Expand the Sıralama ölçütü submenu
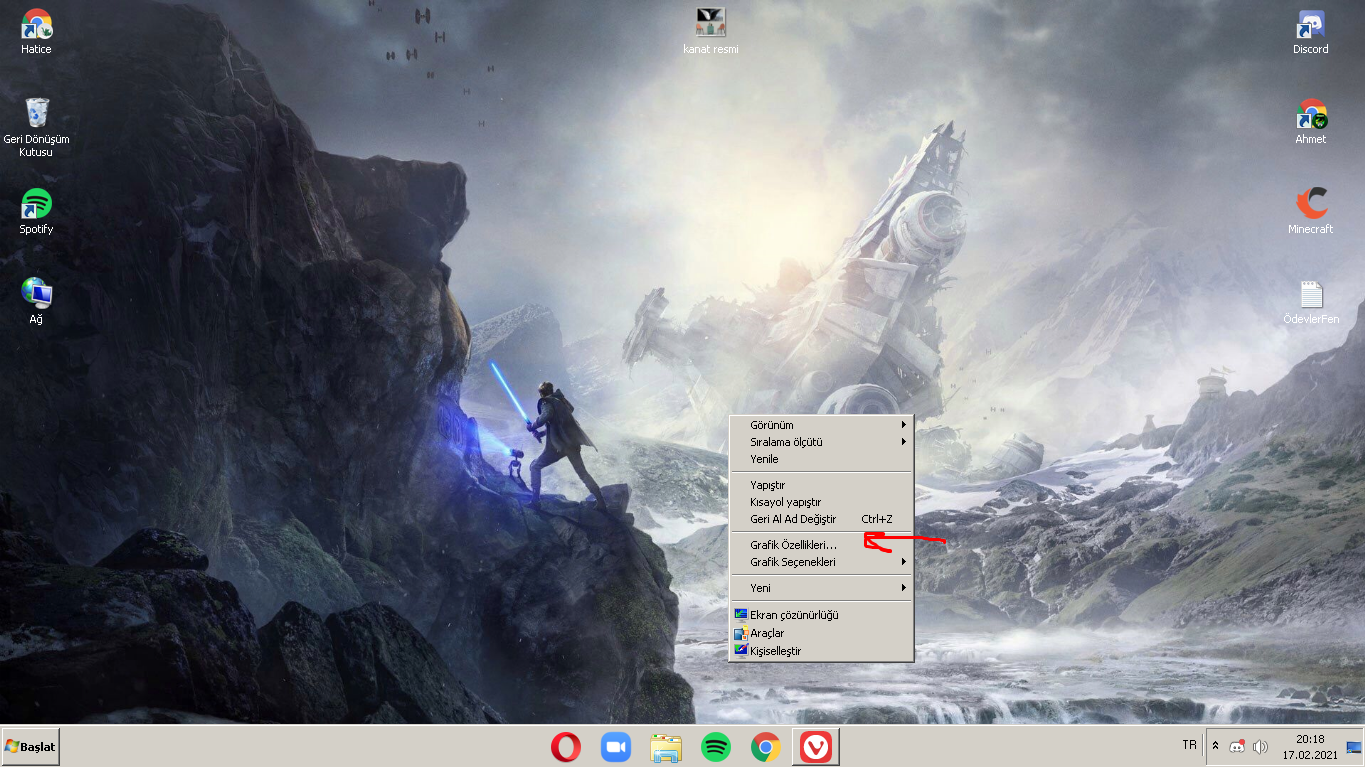The height and width of the screenshot is (767, 1365). 822,442
